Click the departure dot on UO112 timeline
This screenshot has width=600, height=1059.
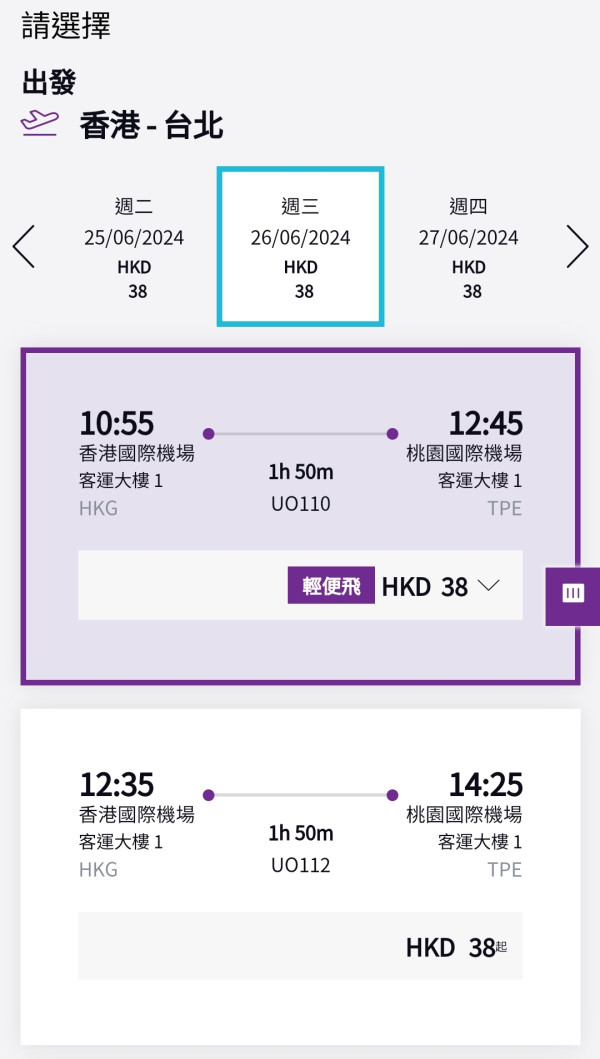[x=208, y=795]
